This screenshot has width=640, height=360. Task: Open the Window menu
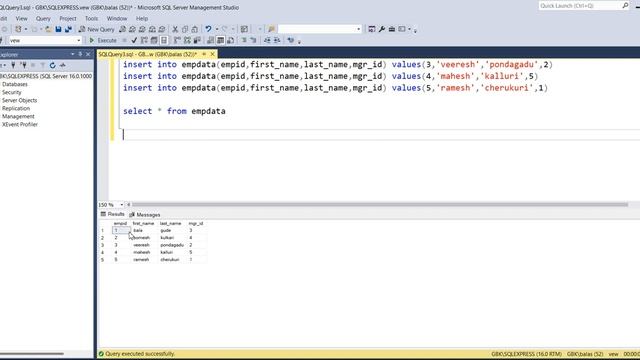pyautogui.click(x=117, y=18)
